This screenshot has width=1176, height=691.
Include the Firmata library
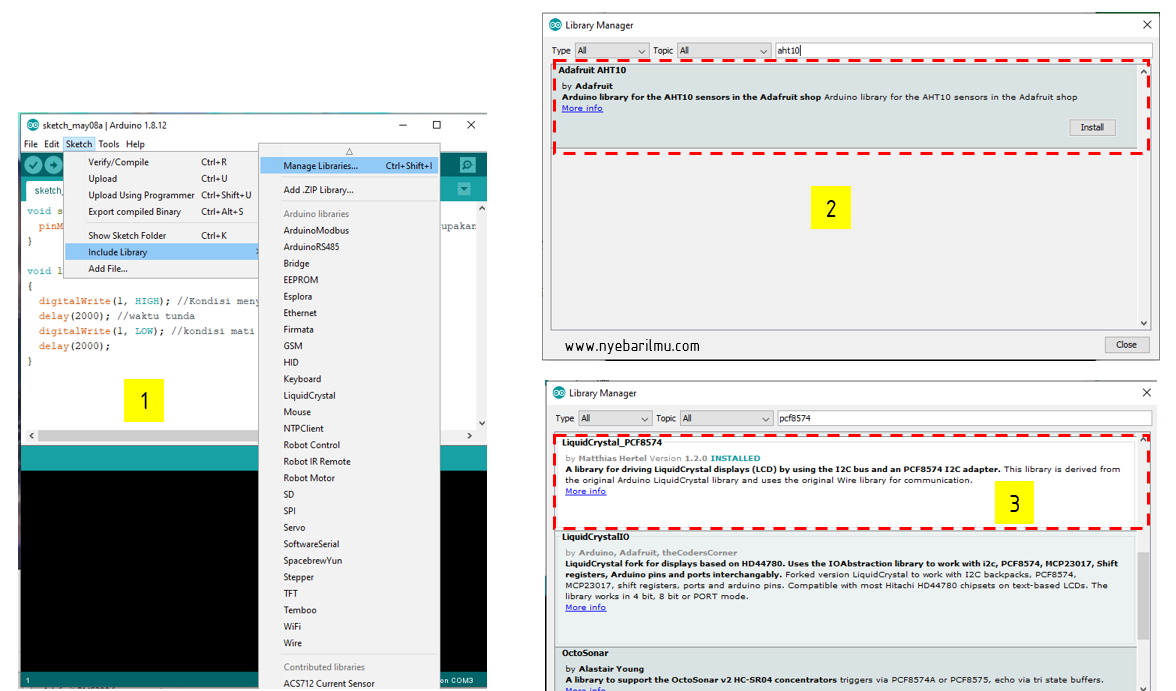tap(298, 329)
